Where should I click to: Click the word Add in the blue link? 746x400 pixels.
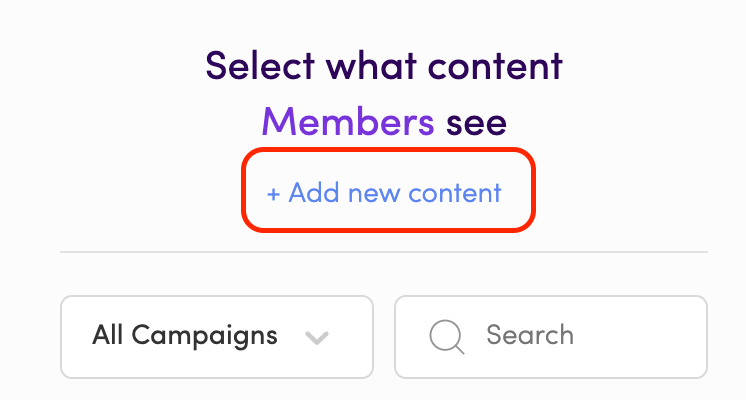click(314, 193)
